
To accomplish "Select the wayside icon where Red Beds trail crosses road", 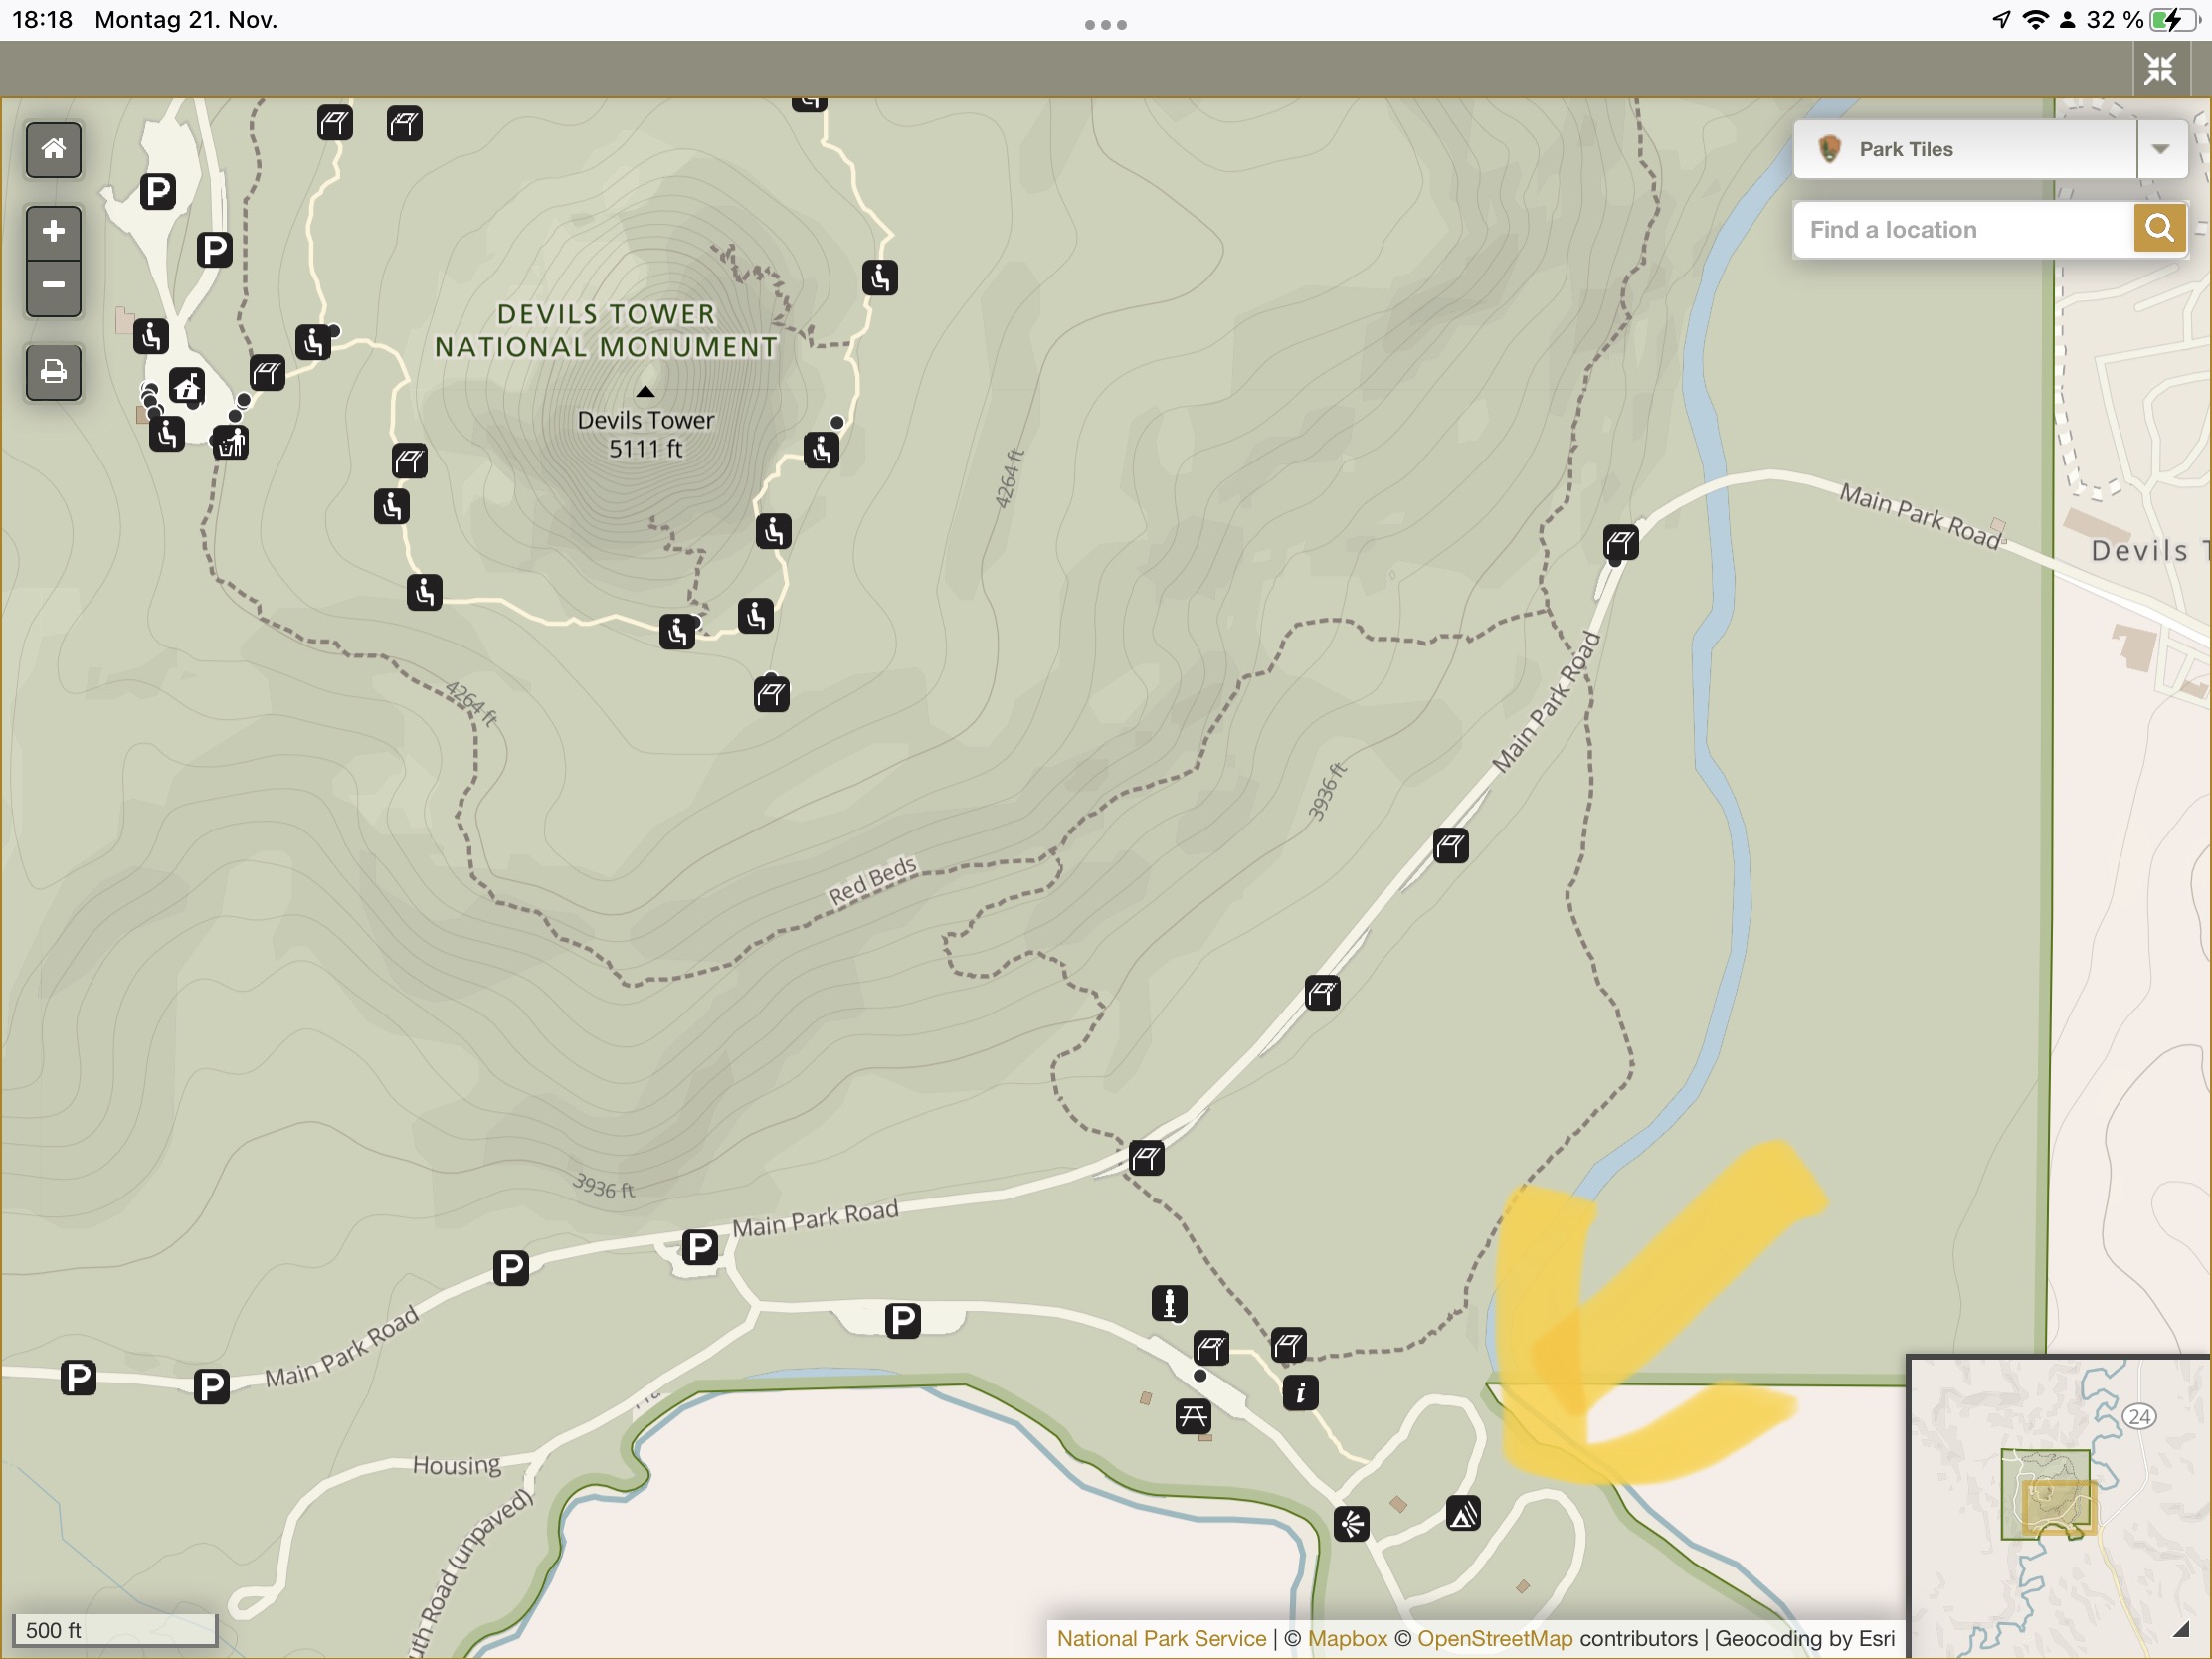I will pos(1147,1158).
